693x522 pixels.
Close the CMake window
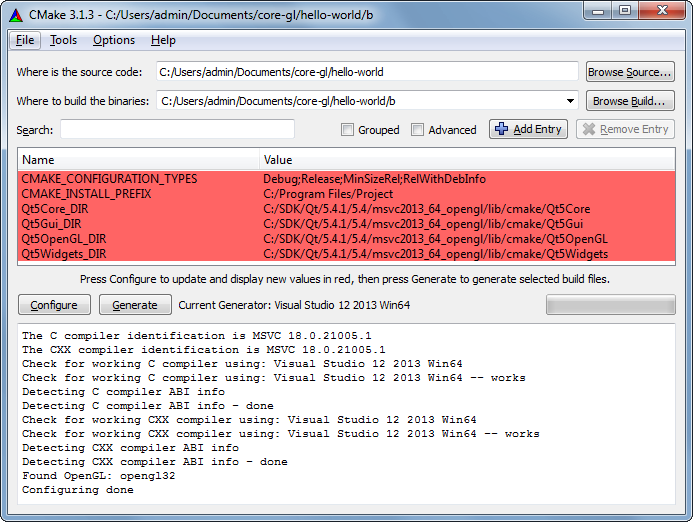point(662,11)
